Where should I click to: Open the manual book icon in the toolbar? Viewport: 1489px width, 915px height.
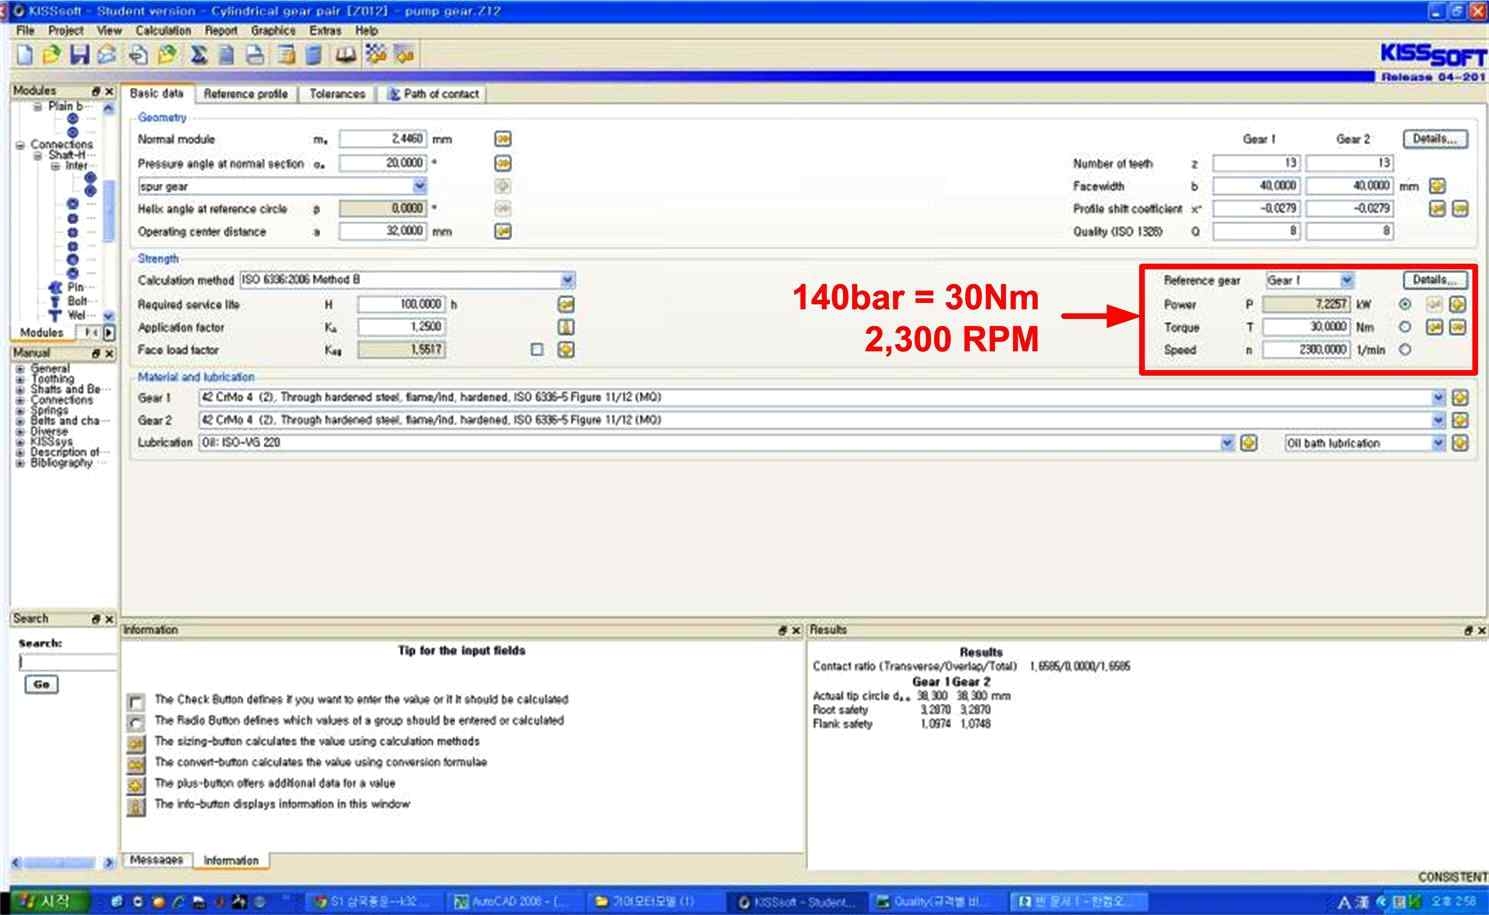coord(345,55)
